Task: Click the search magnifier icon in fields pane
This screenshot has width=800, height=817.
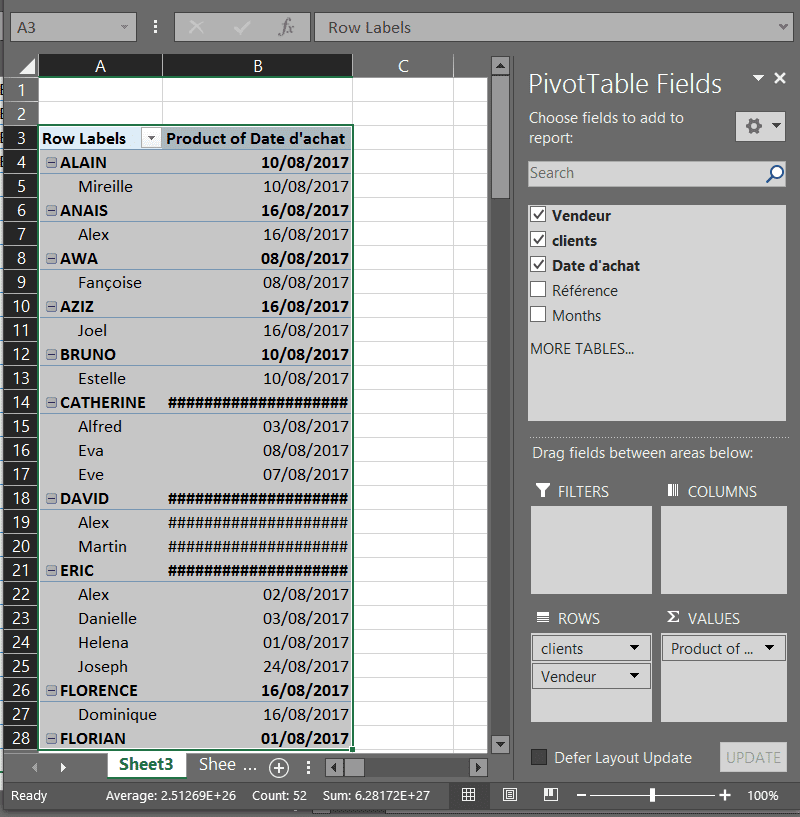Action: pyautogui.click(x=775, y=174)
